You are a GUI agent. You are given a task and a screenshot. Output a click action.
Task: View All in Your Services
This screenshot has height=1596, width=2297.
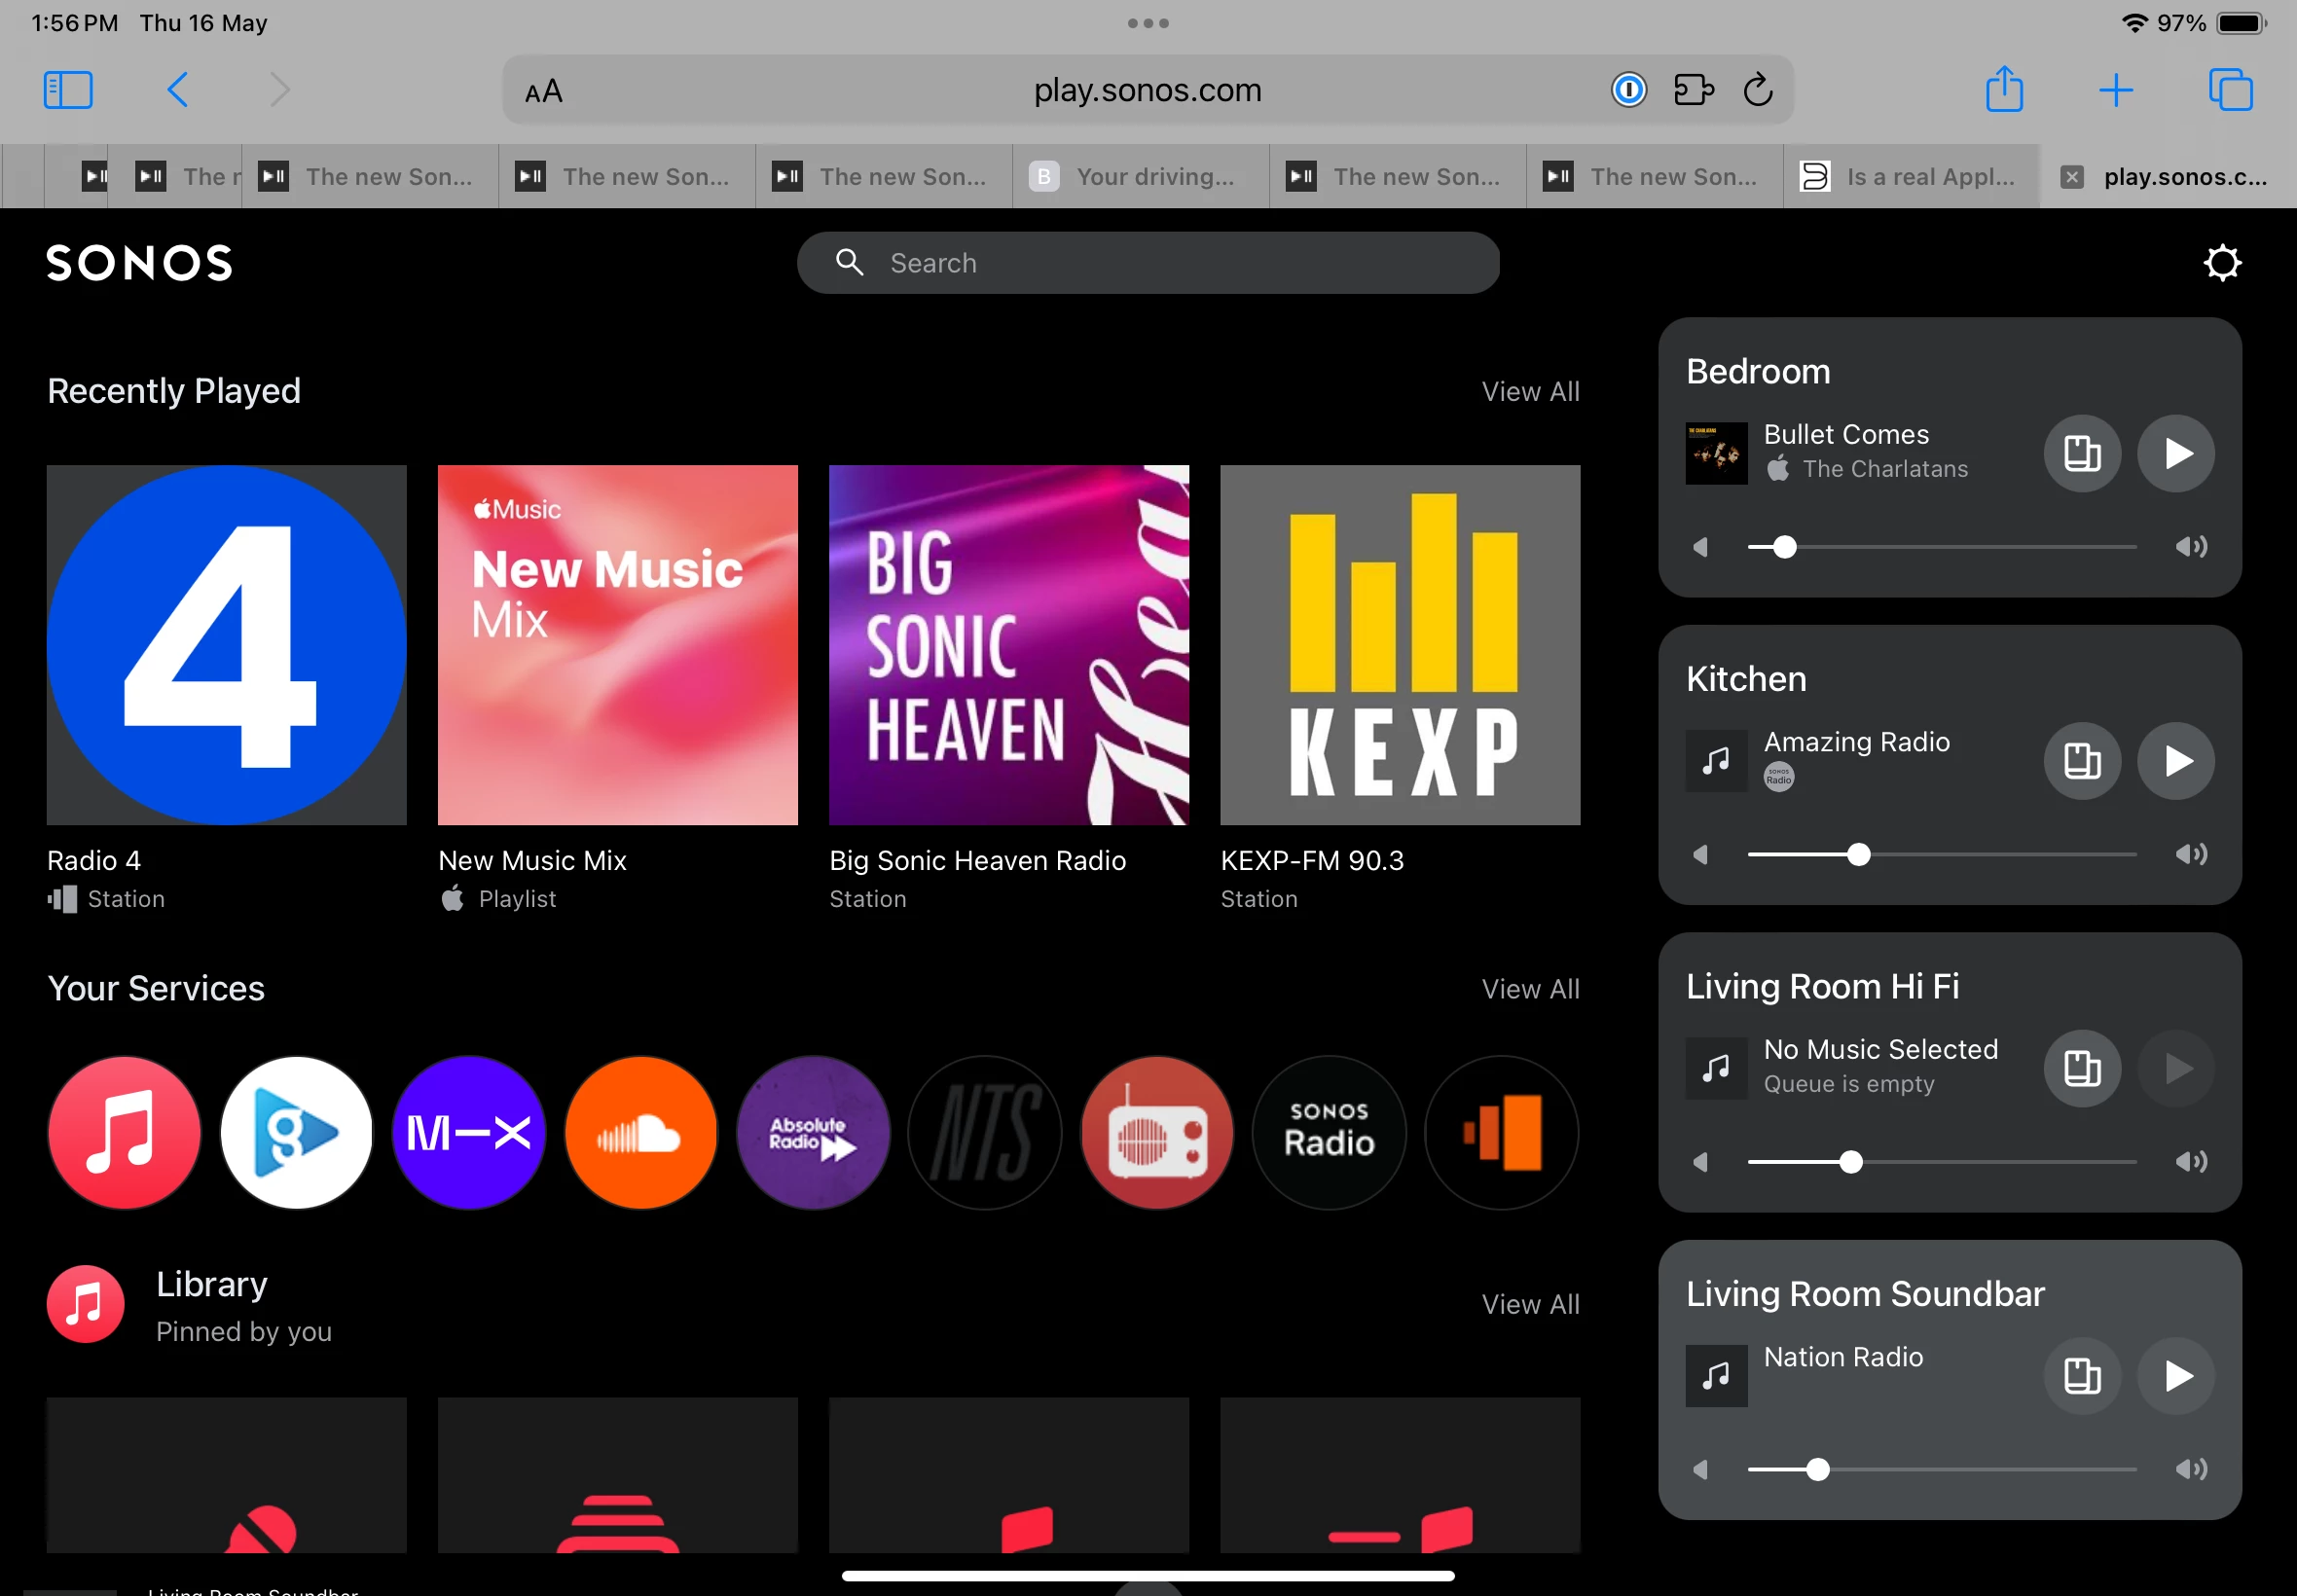pyautogui.click(x=1530, y=990)
